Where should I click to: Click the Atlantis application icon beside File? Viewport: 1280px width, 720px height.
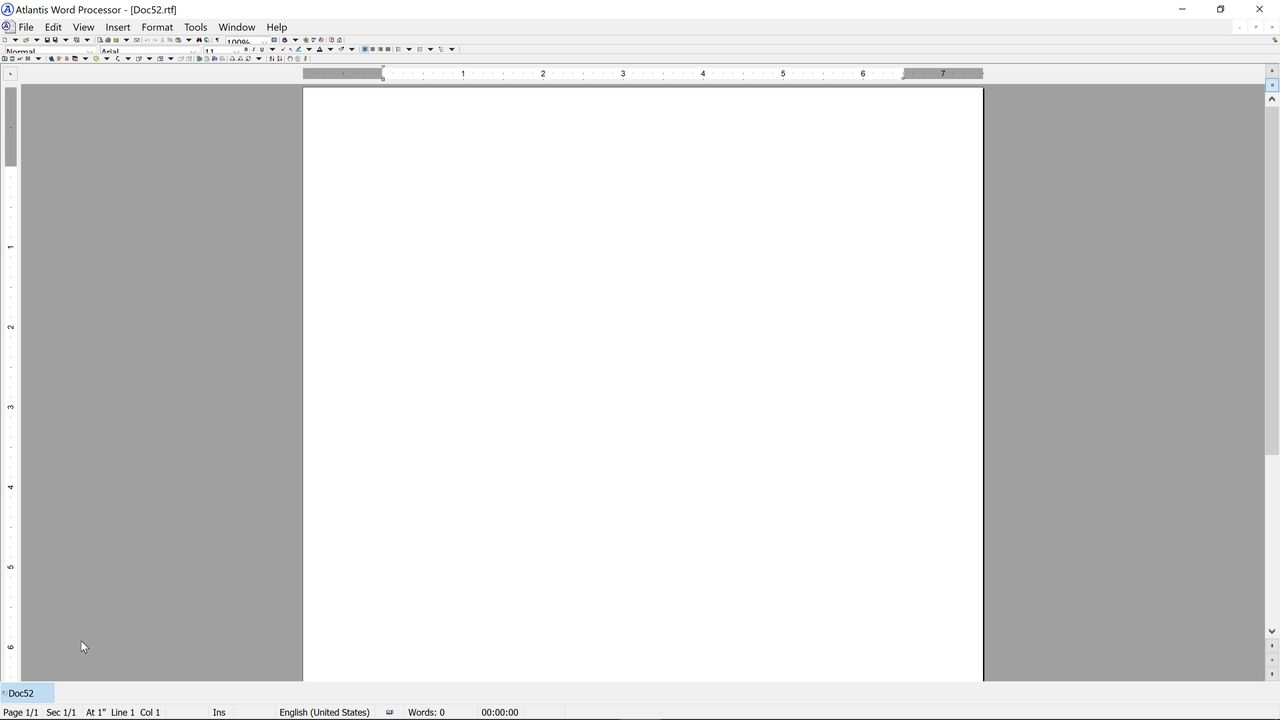[8, 27]
